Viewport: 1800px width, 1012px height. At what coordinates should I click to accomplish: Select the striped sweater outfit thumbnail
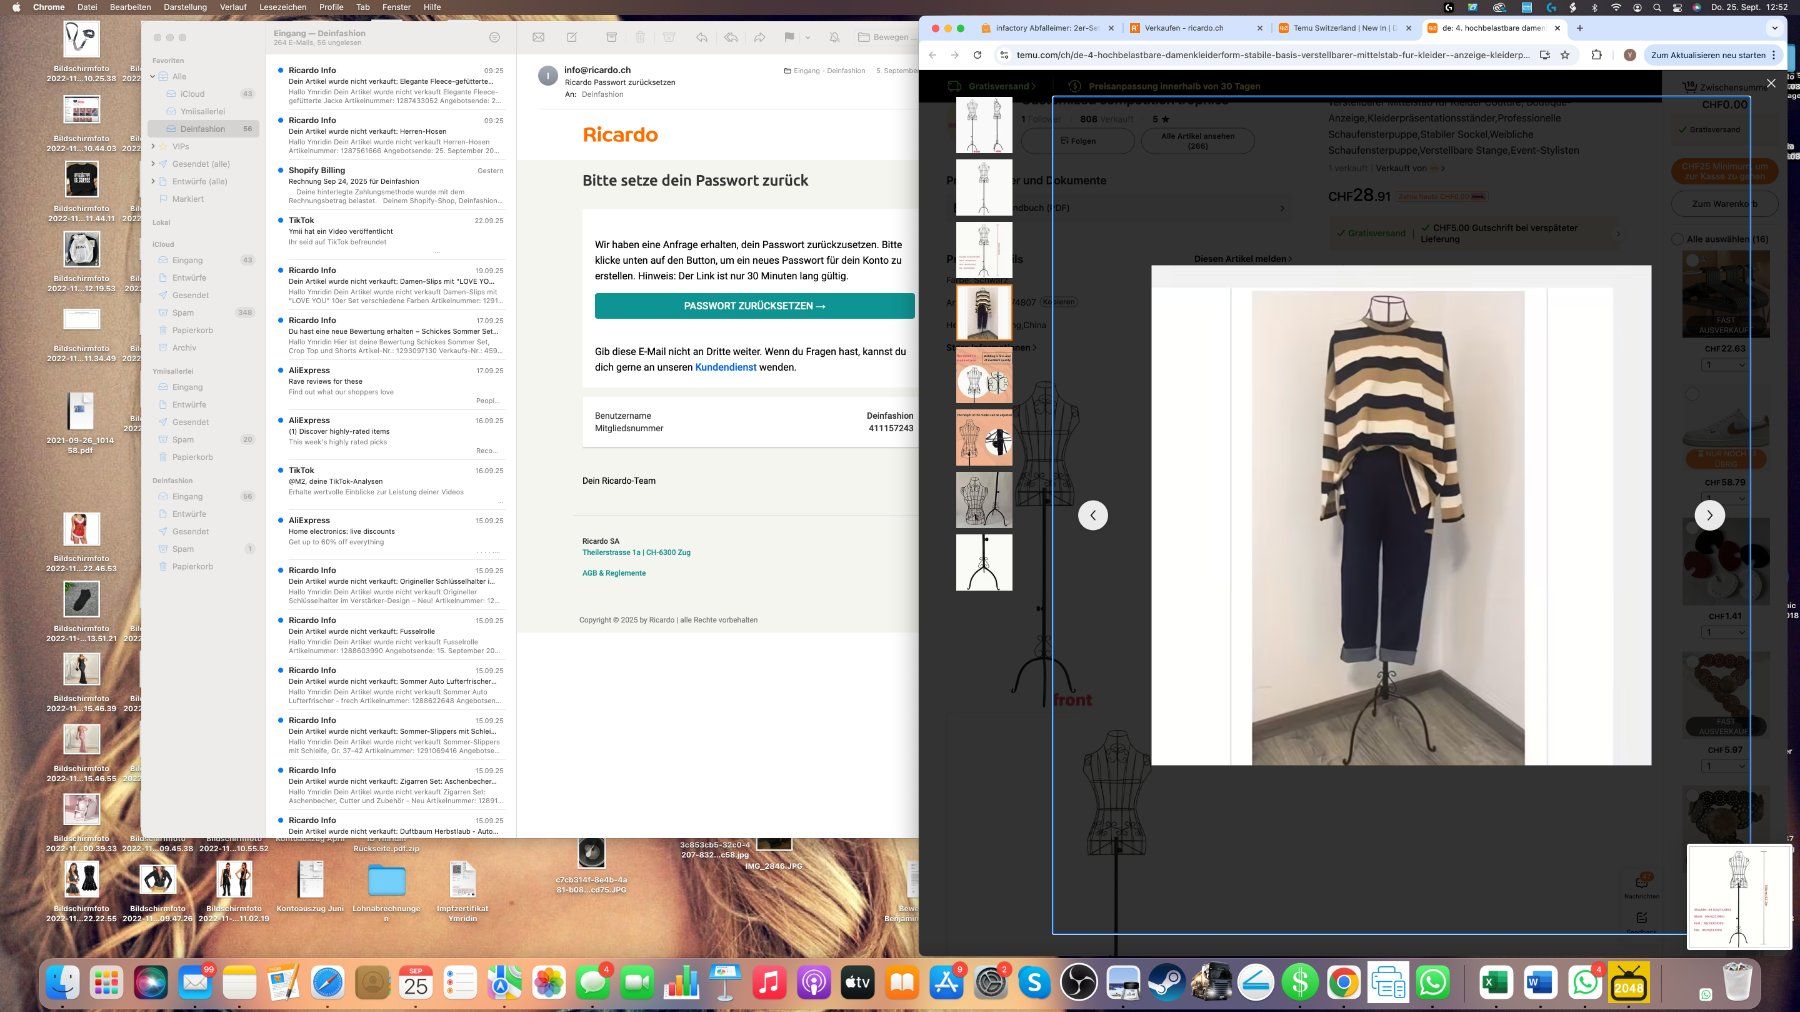(x=984, y=313)
